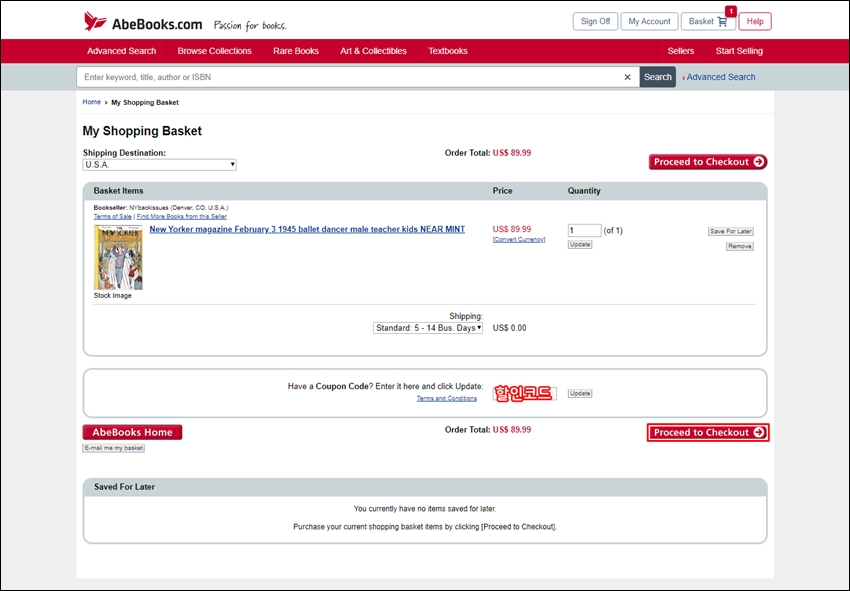Click the 'Saved For Later' section header

[x=124, y=487]
